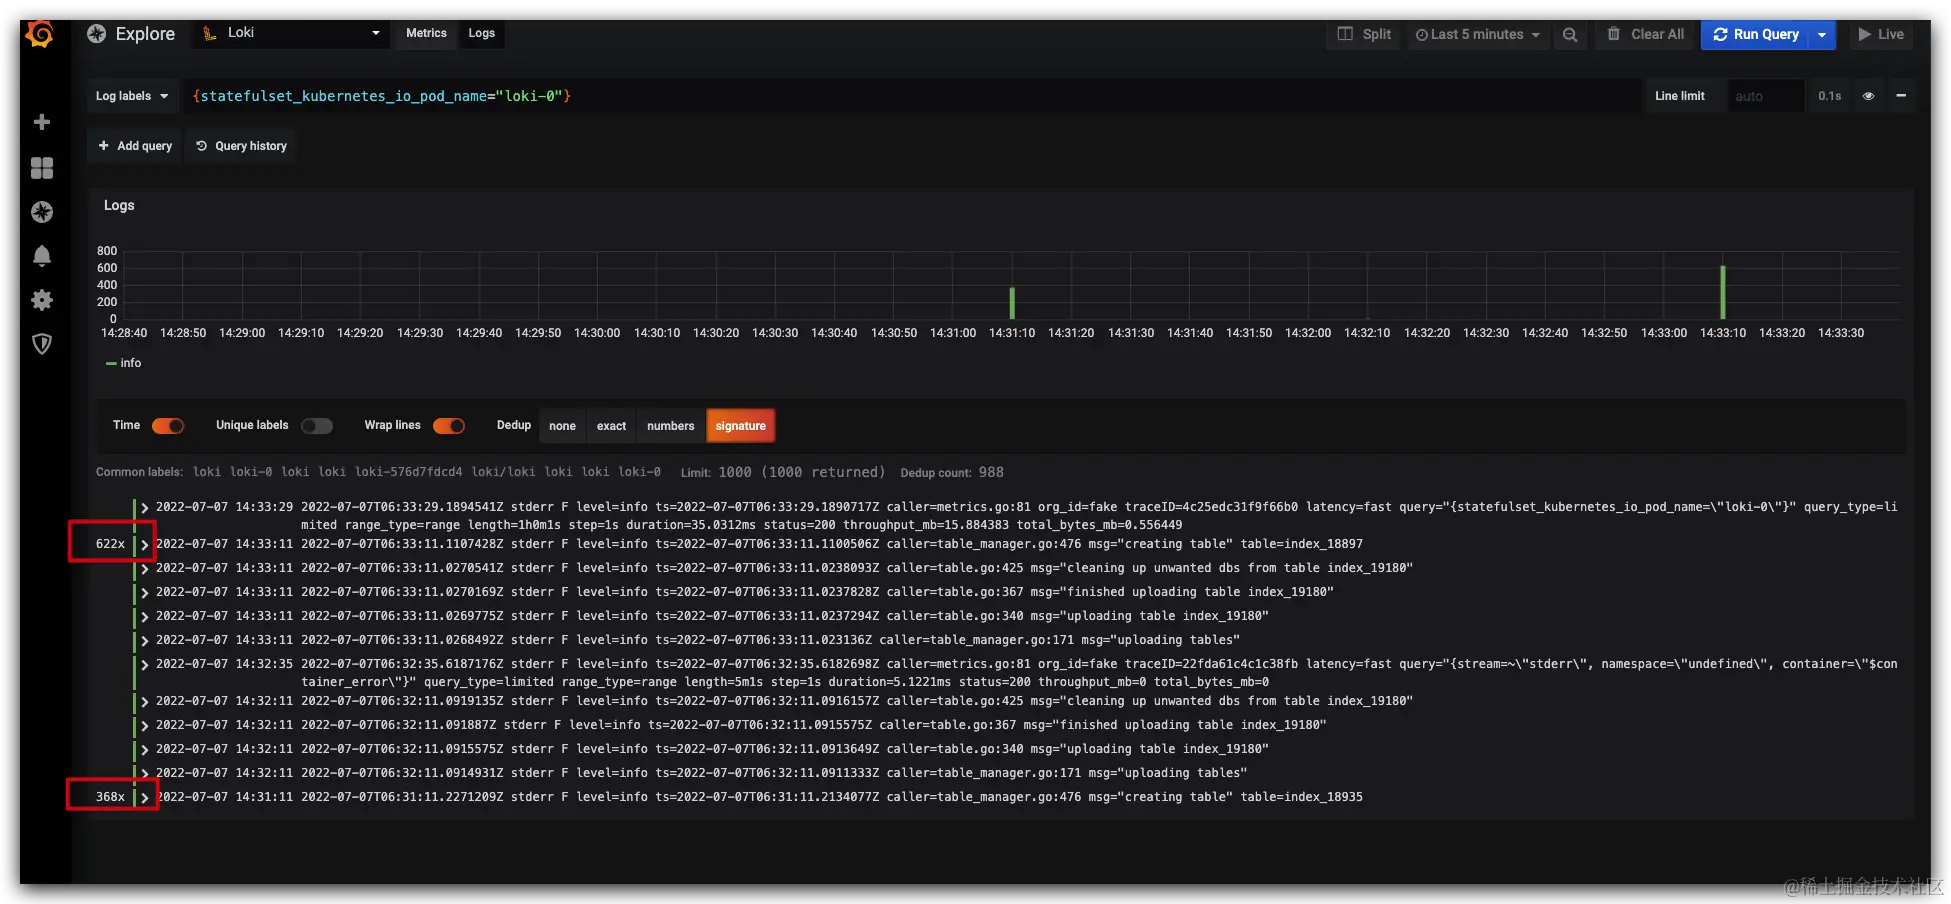
Task: Click the Line limit input field
Action: click(x=1766, y=96)
